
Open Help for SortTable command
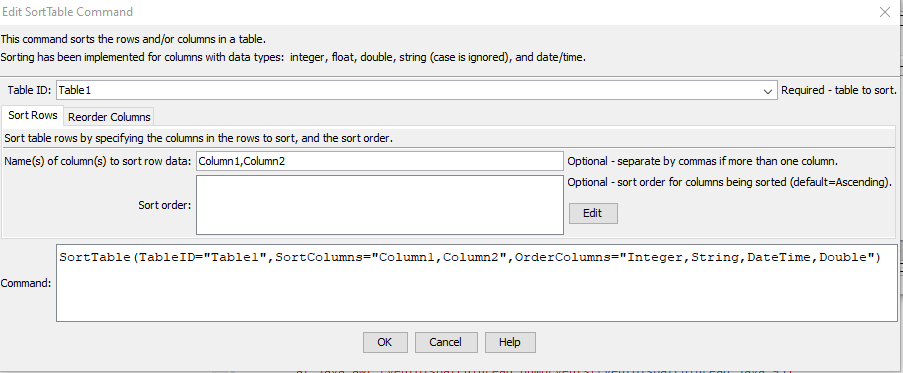(x=510, y=342)
